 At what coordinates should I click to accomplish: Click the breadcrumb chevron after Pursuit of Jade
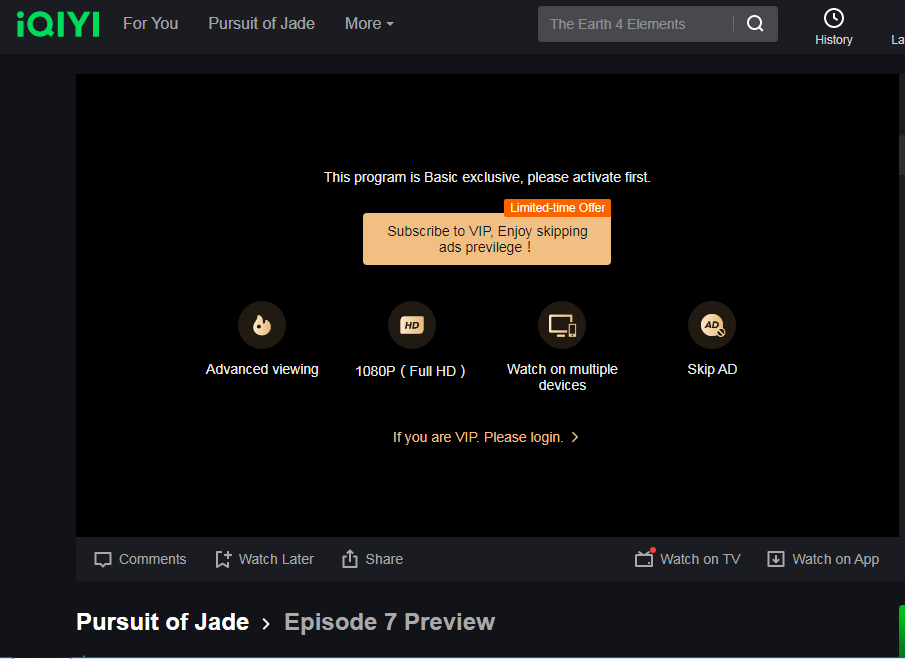coord(266,624)
